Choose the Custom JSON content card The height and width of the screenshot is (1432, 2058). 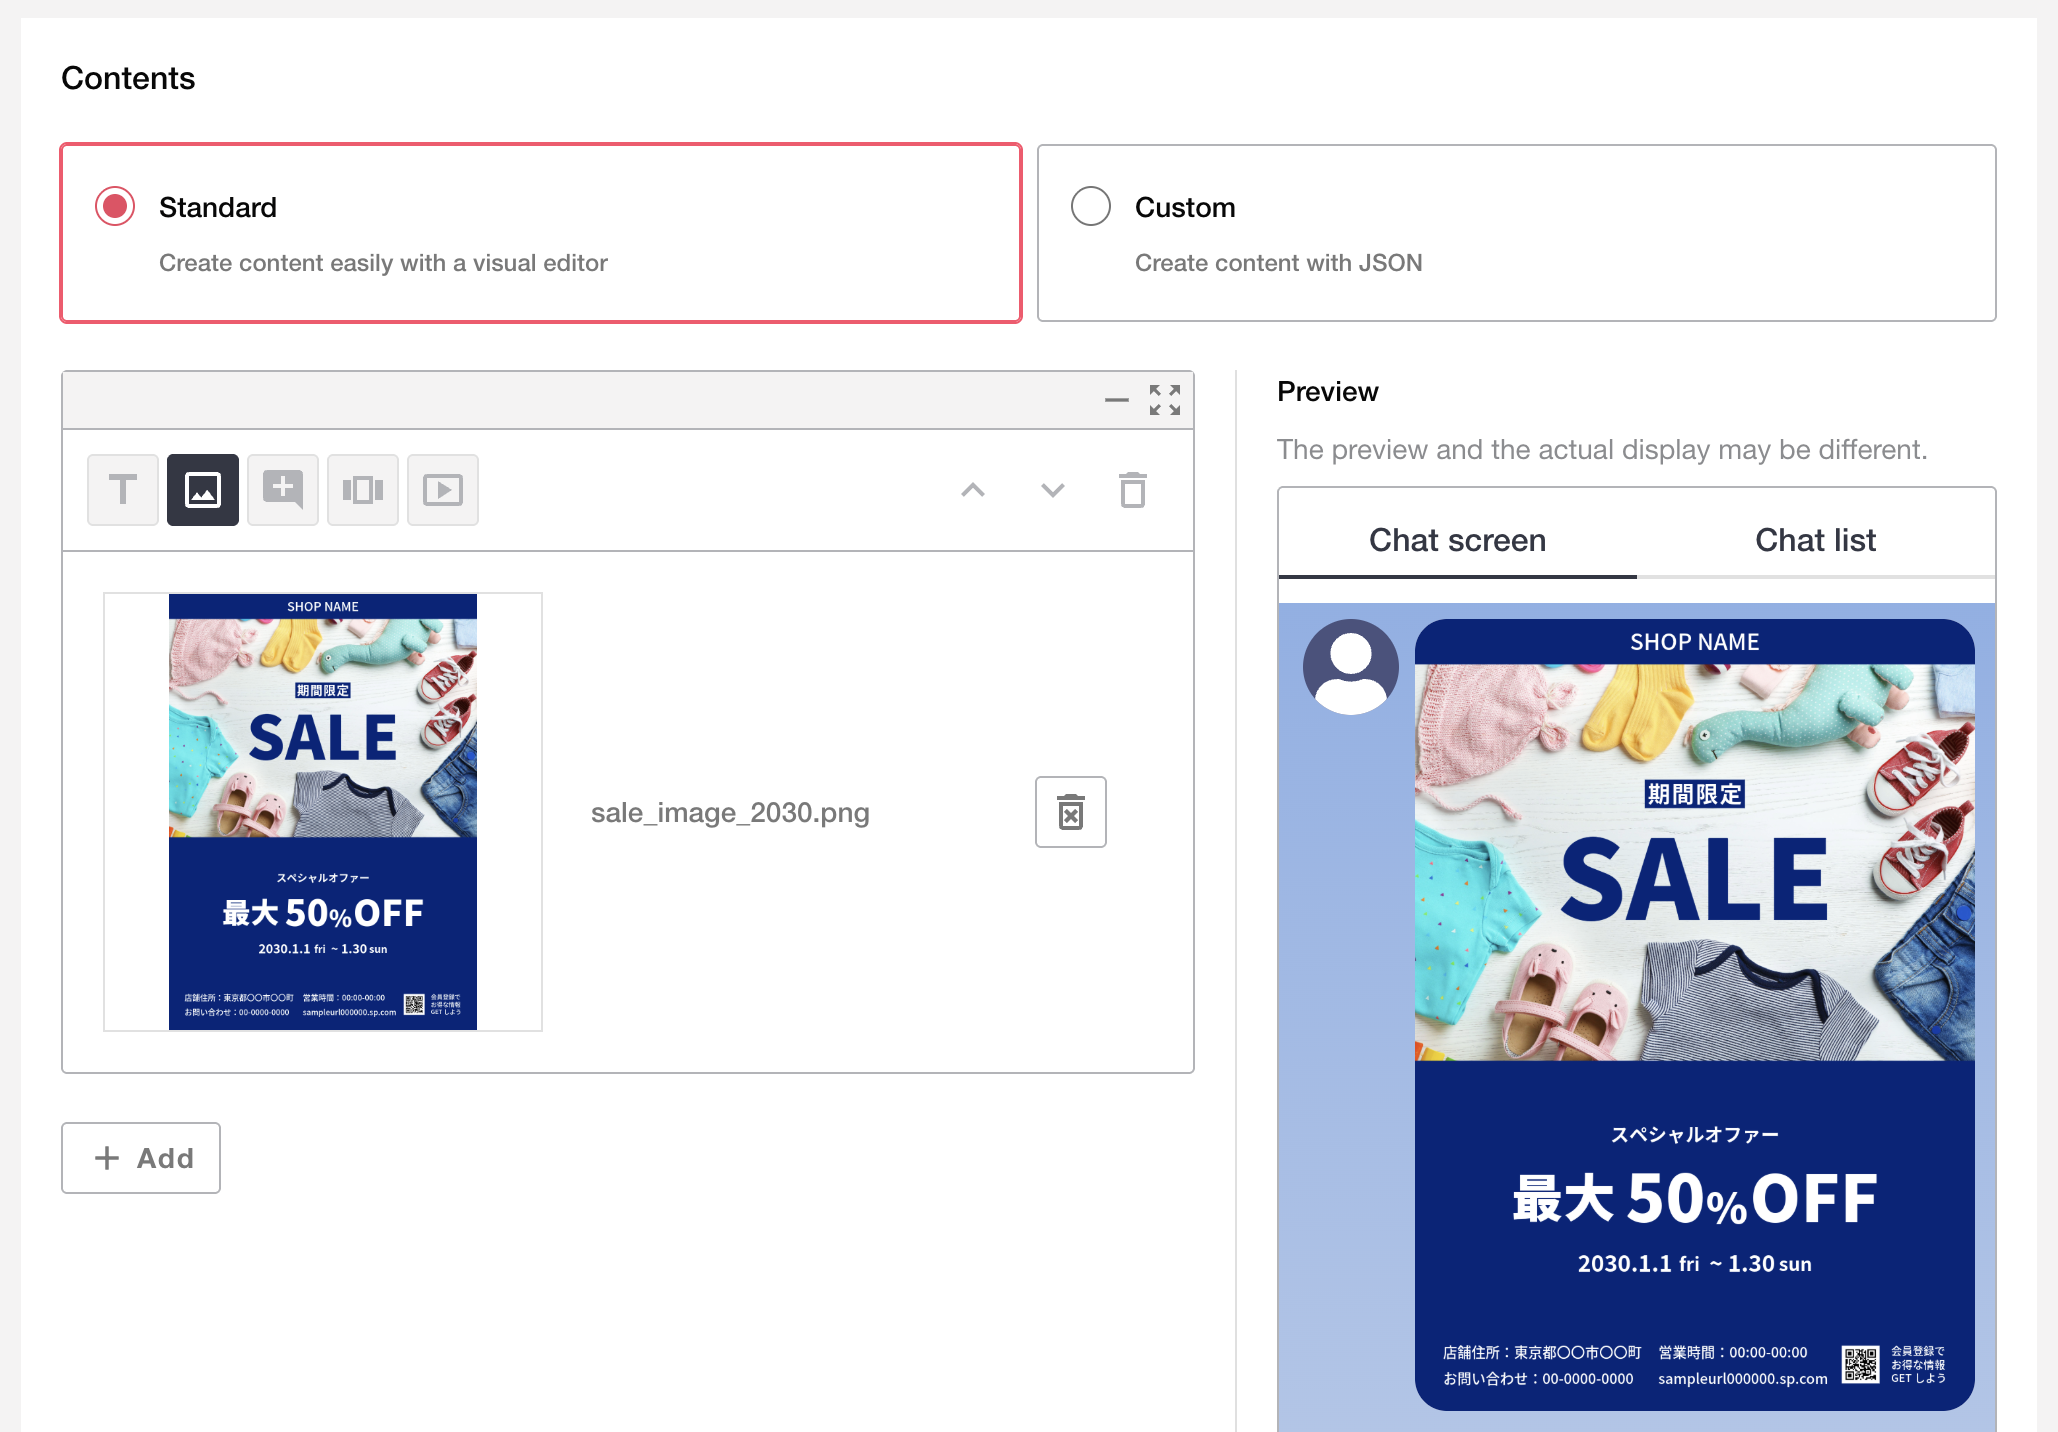1516,233
